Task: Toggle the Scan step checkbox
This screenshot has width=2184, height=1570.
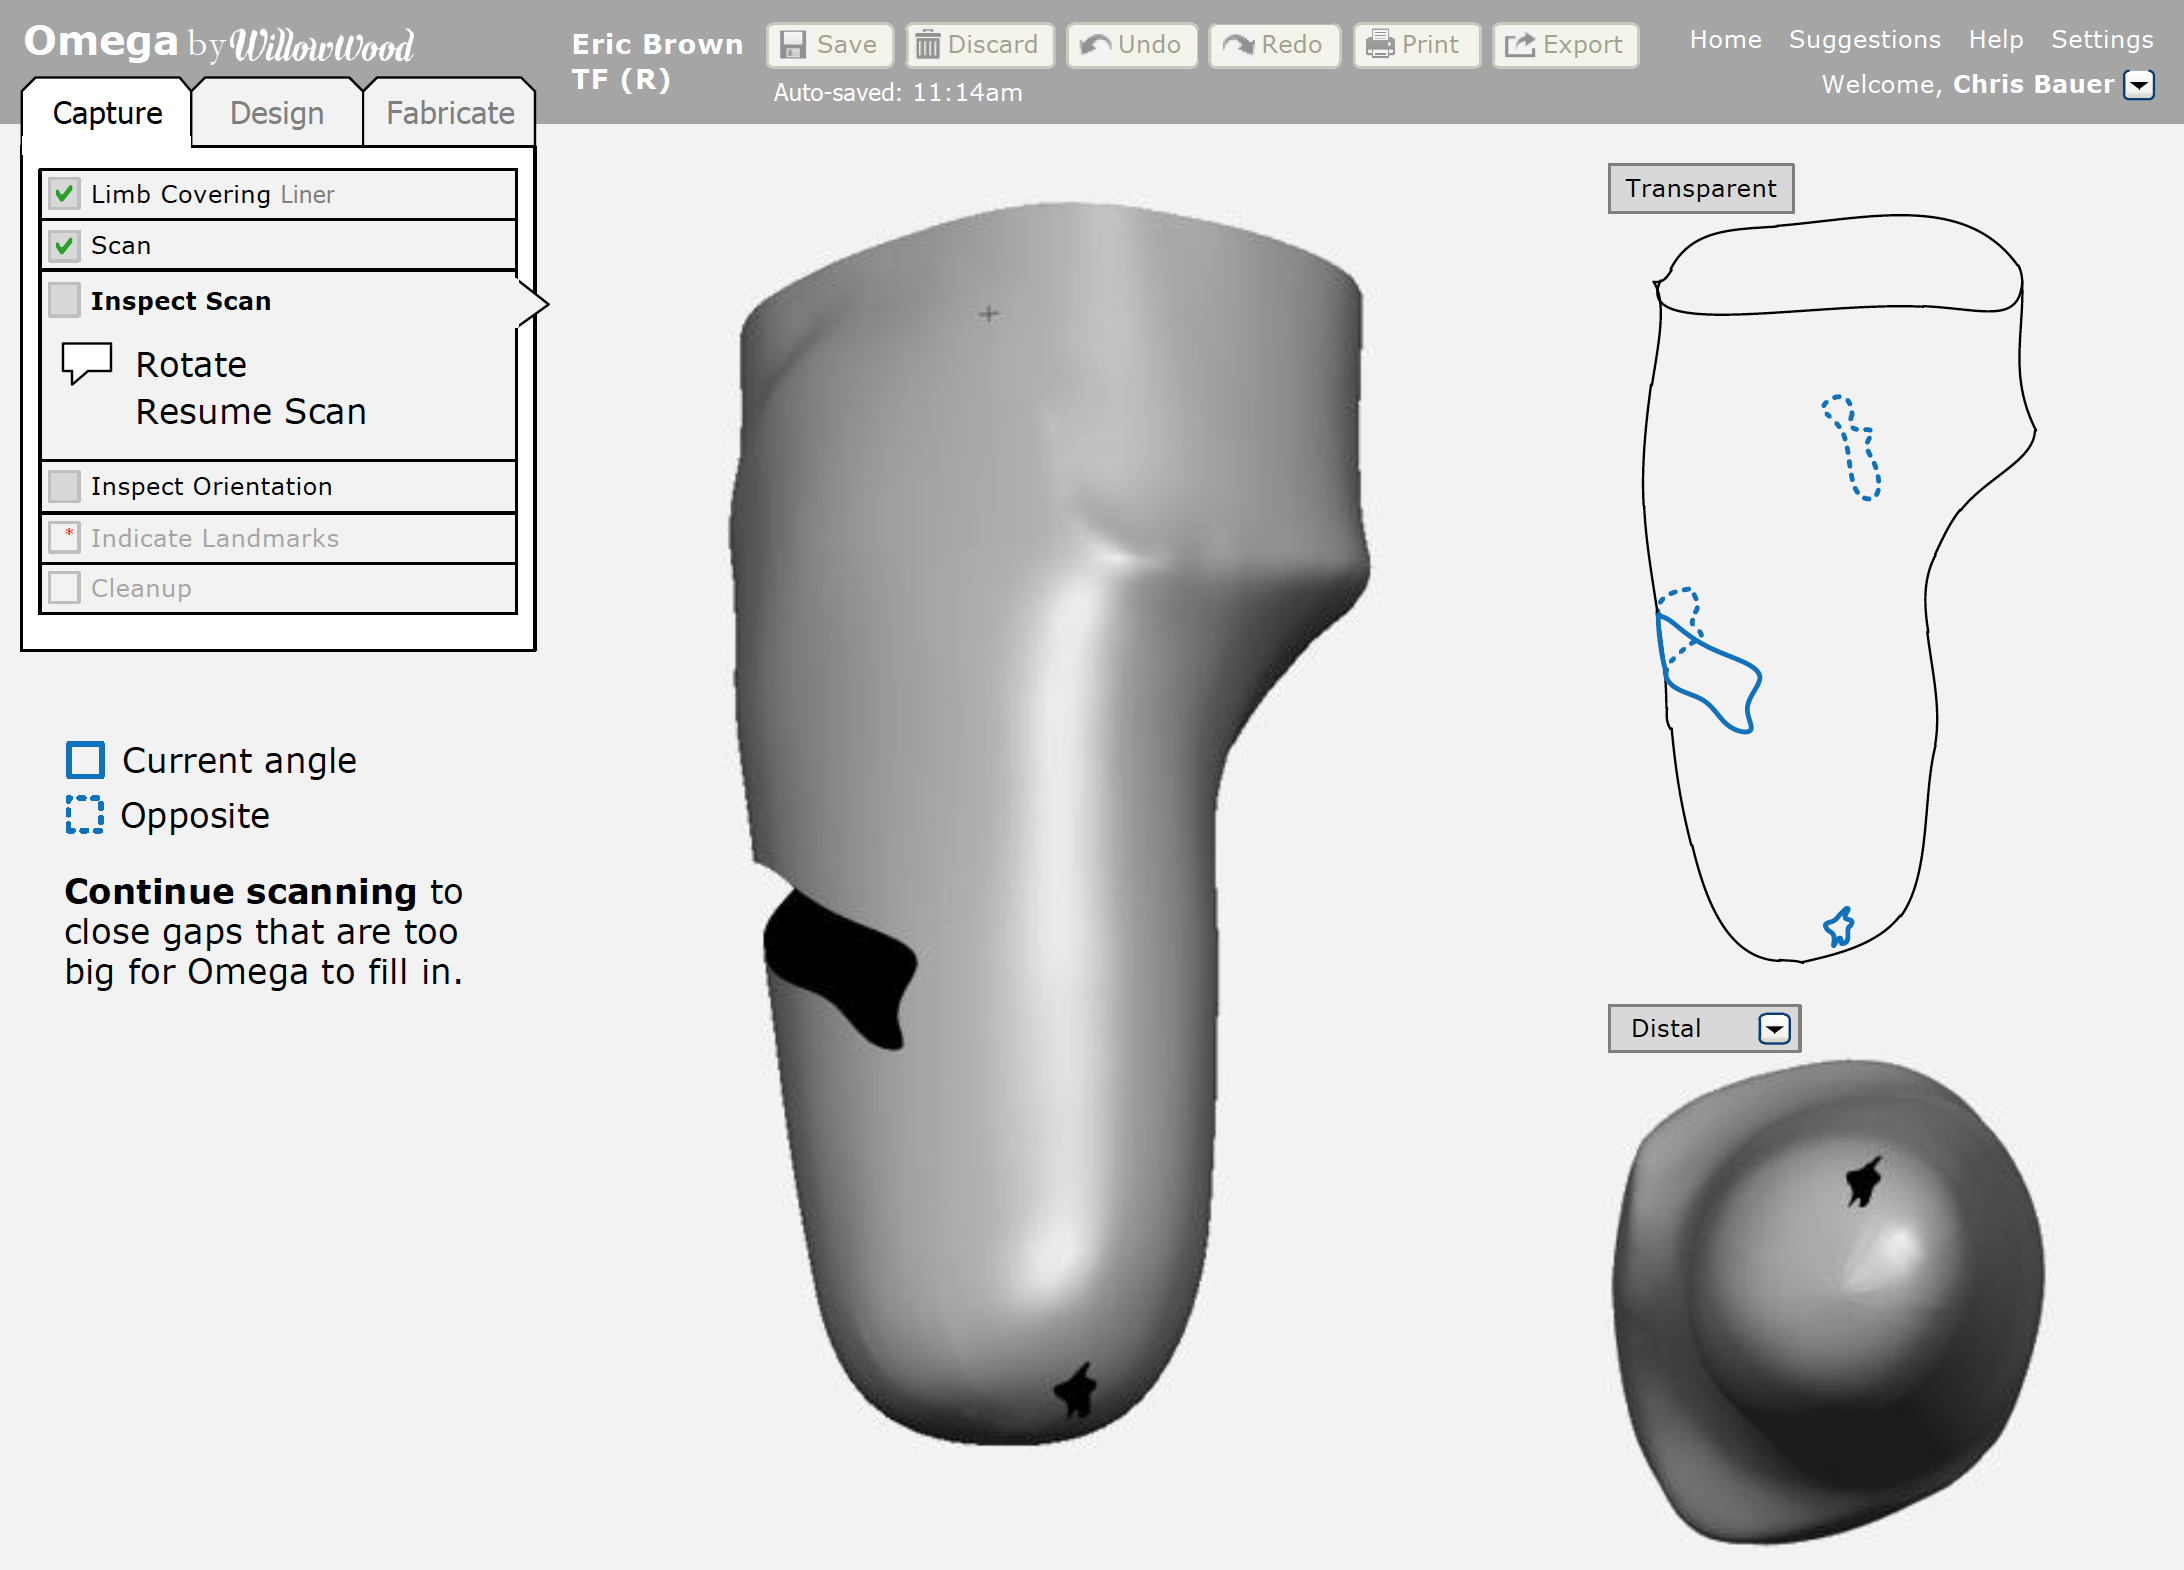Action: pos(65,245)
